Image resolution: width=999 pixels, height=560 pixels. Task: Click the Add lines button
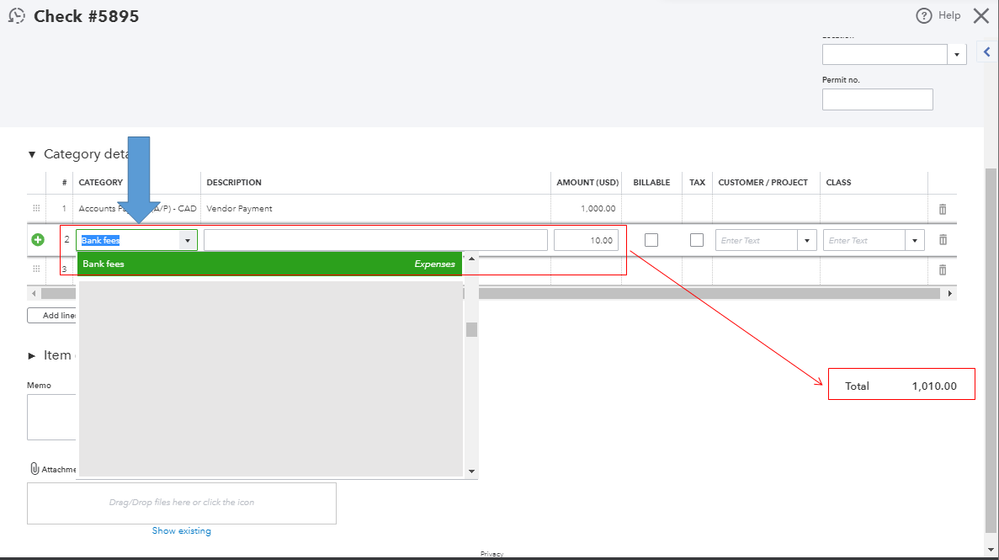click(52, 315)
